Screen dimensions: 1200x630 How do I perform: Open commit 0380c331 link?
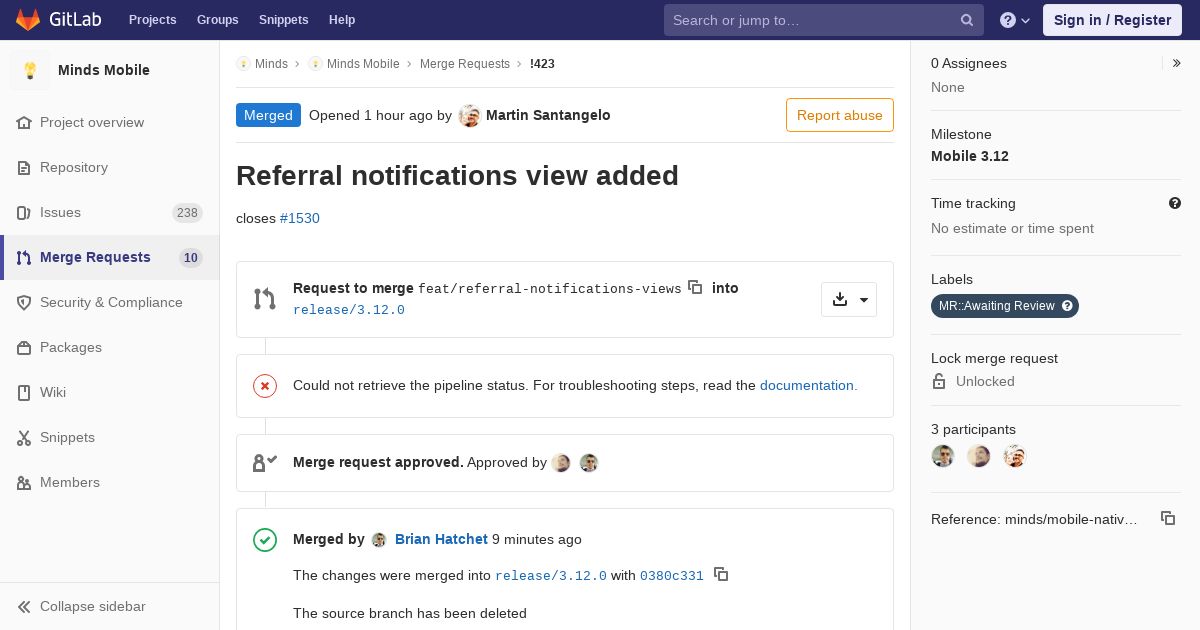pyautogui.click(x=672, y=576)
